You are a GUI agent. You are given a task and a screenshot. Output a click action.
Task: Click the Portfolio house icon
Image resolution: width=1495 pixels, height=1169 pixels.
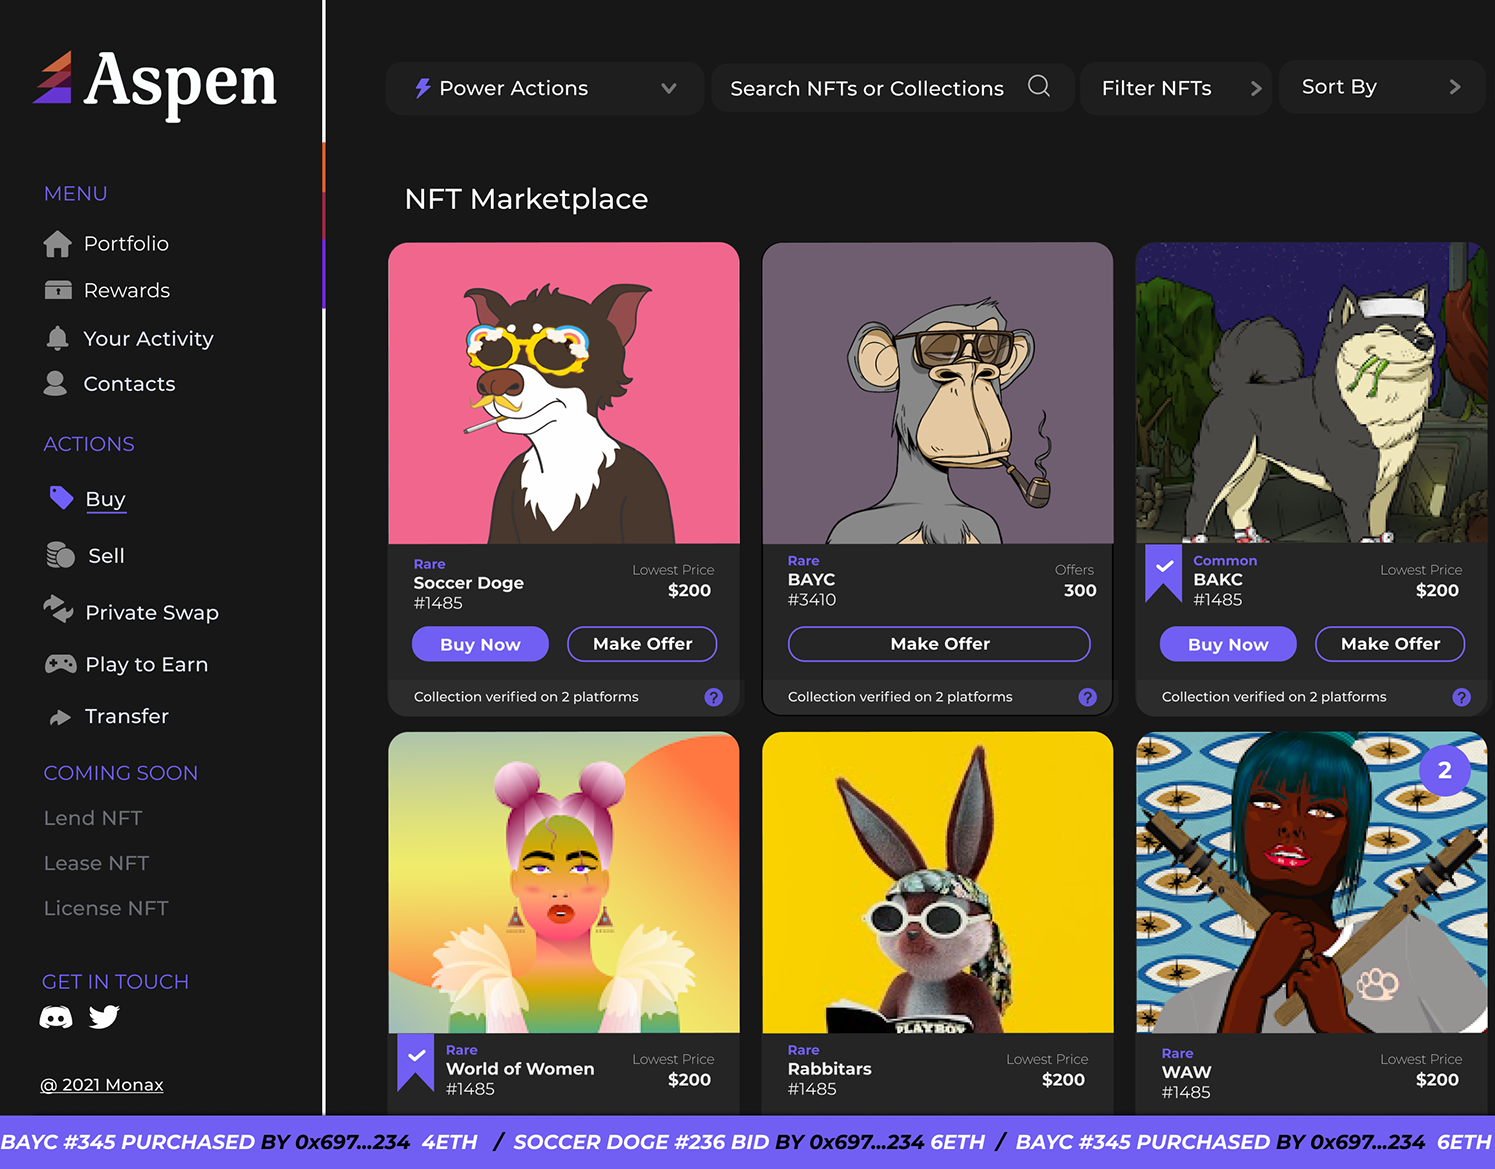(58, 244)
